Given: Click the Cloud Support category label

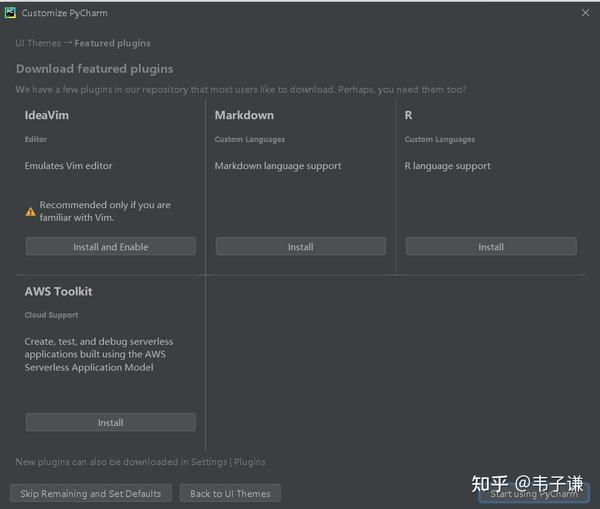Looking at the screenshot, I should coord(51,315).
